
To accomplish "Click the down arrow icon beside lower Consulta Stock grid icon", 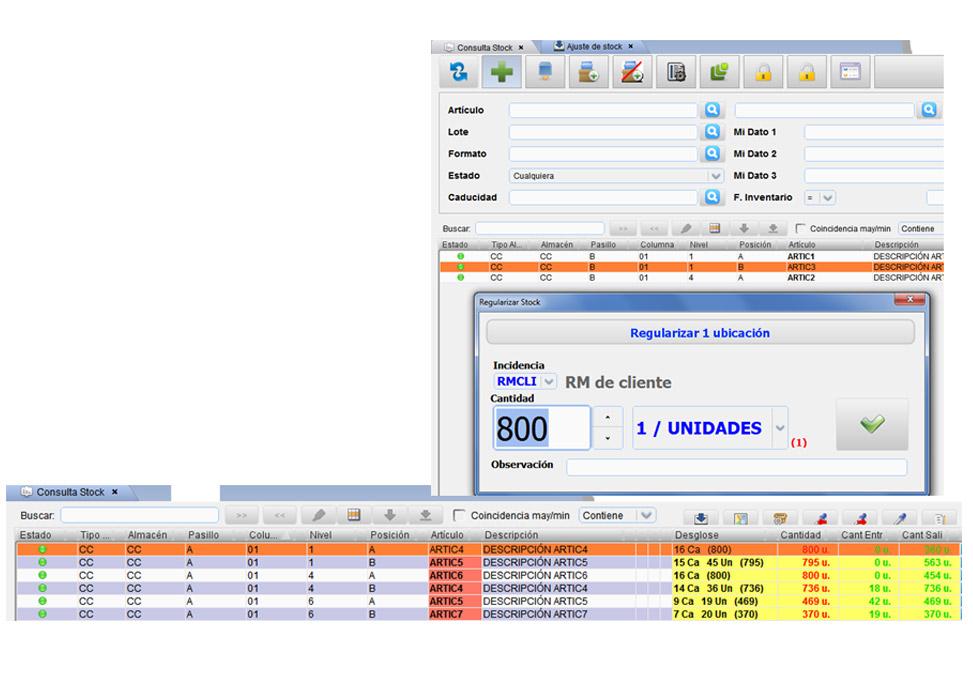I will click(390, 515).
